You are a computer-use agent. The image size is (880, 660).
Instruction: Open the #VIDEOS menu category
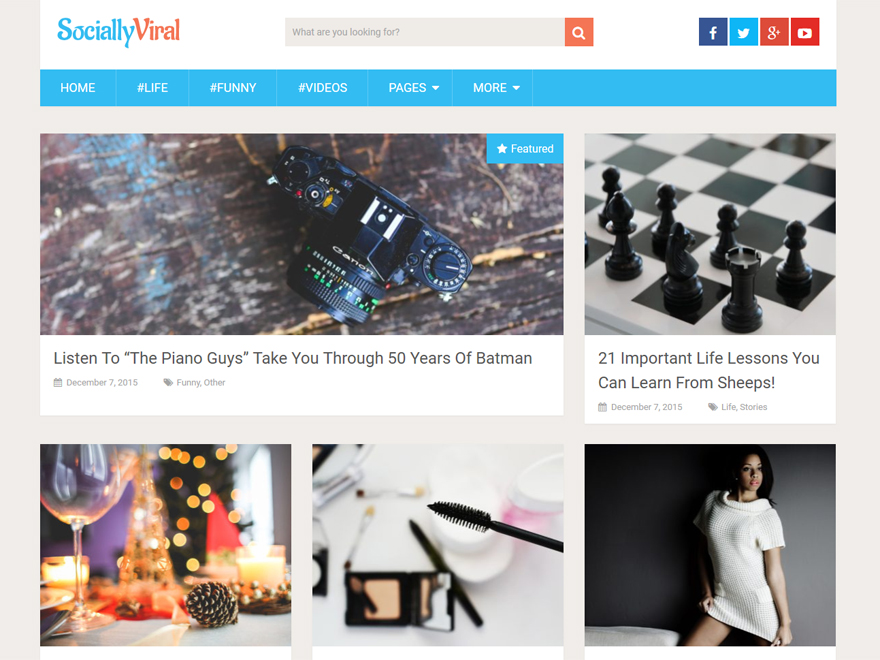323,88
